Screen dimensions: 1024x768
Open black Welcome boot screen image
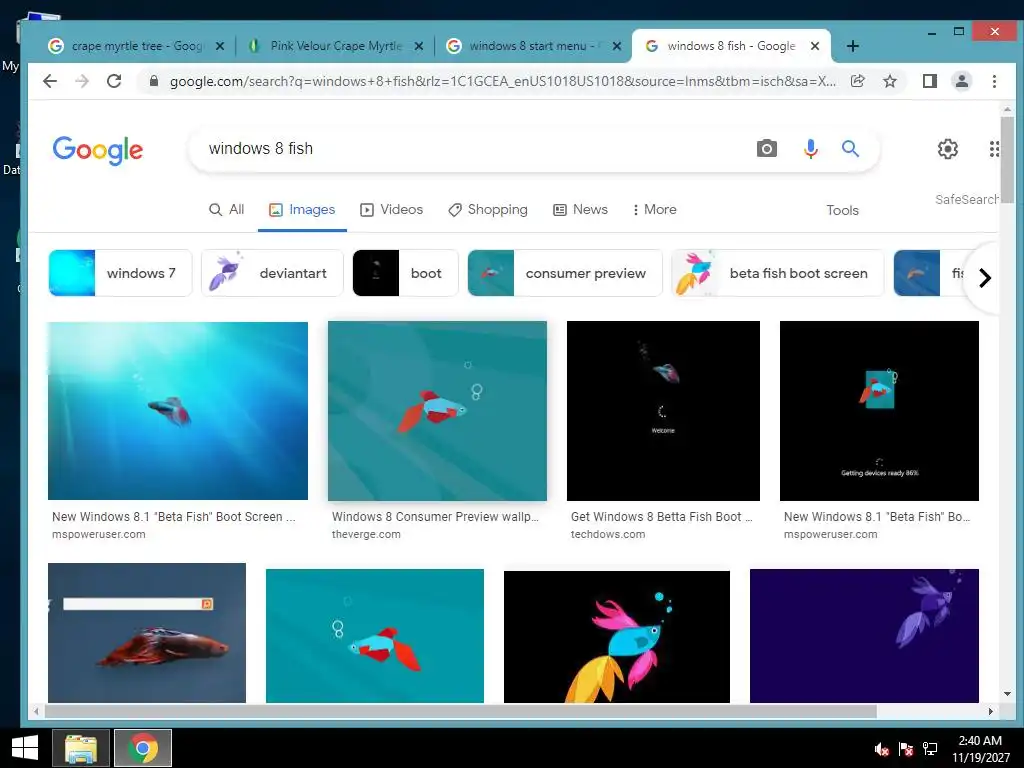663,411
